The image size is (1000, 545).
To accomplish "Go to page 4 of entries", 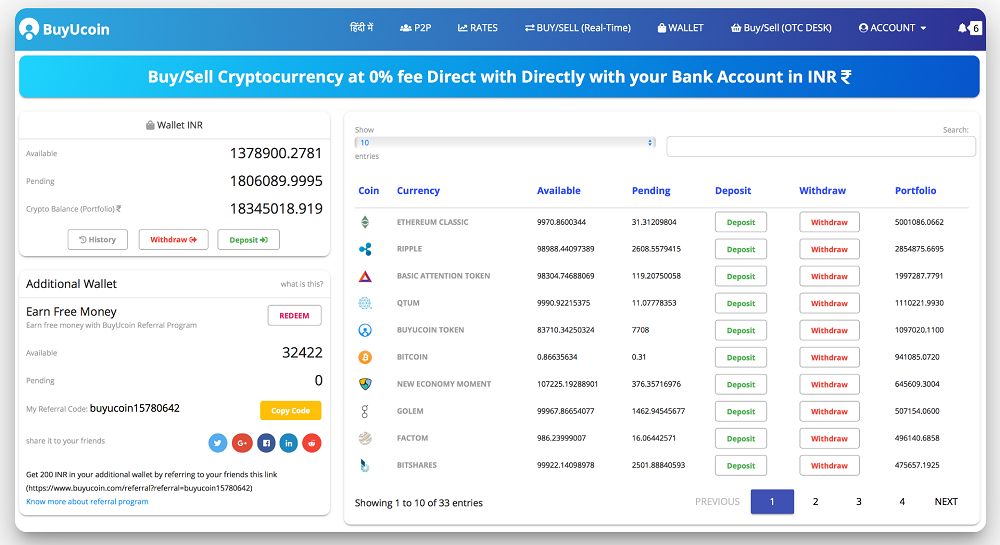I will click(x=902, y=502).
